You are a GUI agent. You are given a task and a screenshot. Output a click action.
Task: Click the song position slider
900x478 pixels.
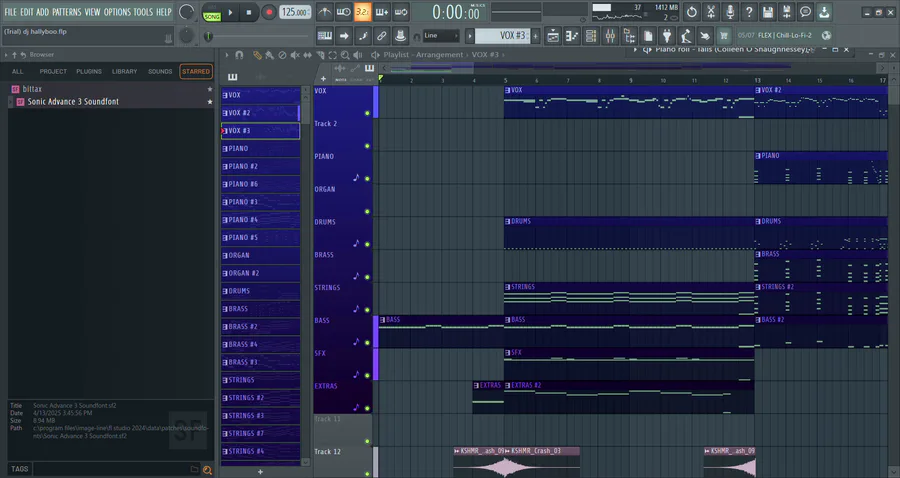click(257, 36)
